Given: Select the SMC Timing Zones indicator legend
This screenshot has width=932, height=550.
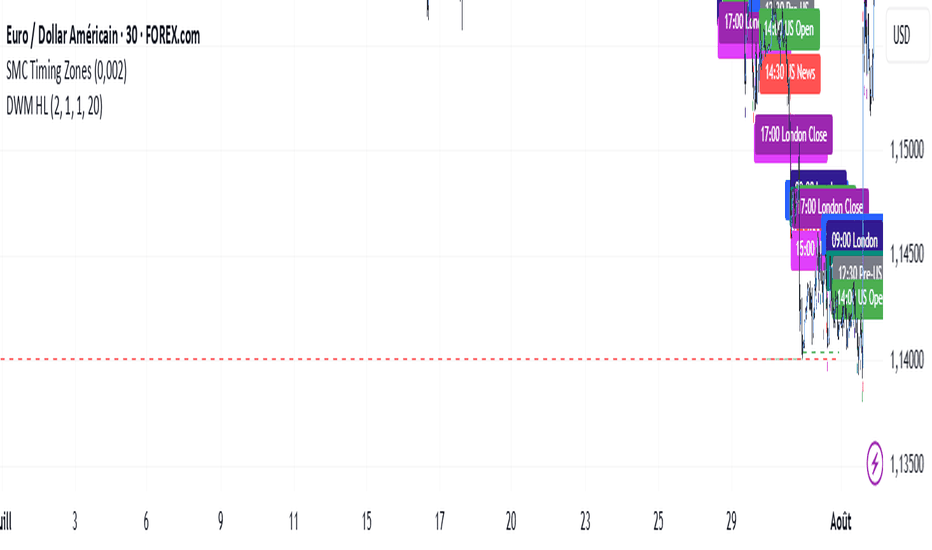Looking at the screenshot, I should pyautogui.click(x=67, y=71).
